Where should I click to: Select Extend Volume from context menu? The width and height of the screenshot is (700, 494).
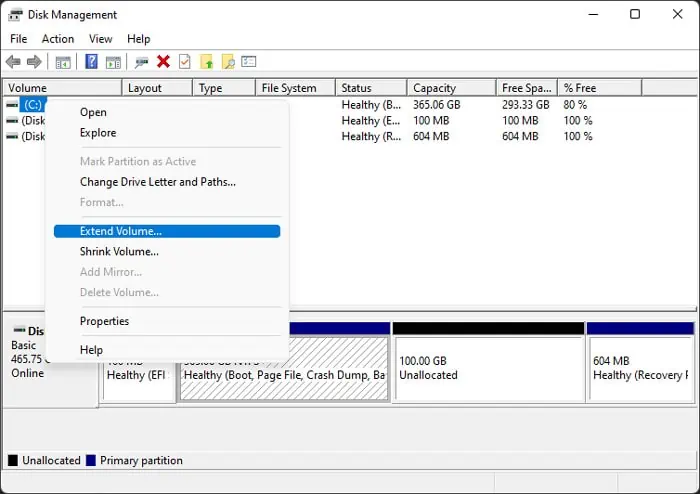167,231
